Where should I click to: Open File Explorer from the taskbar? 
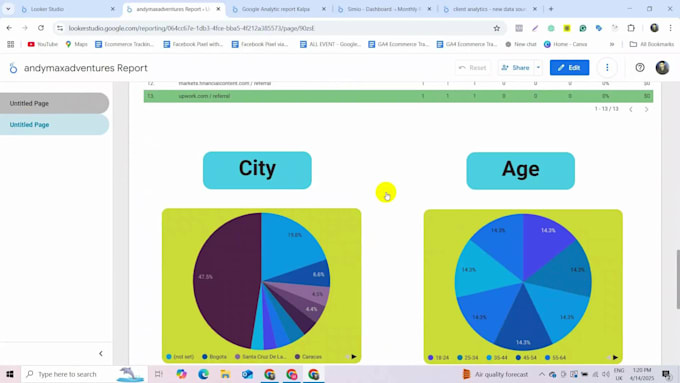click(226, 374)
